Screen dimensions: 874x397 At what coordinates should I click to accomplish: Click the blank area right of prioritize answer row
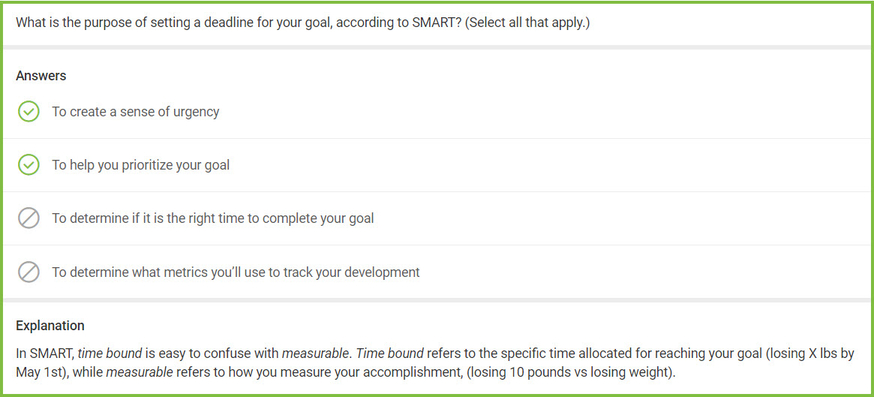552,165
